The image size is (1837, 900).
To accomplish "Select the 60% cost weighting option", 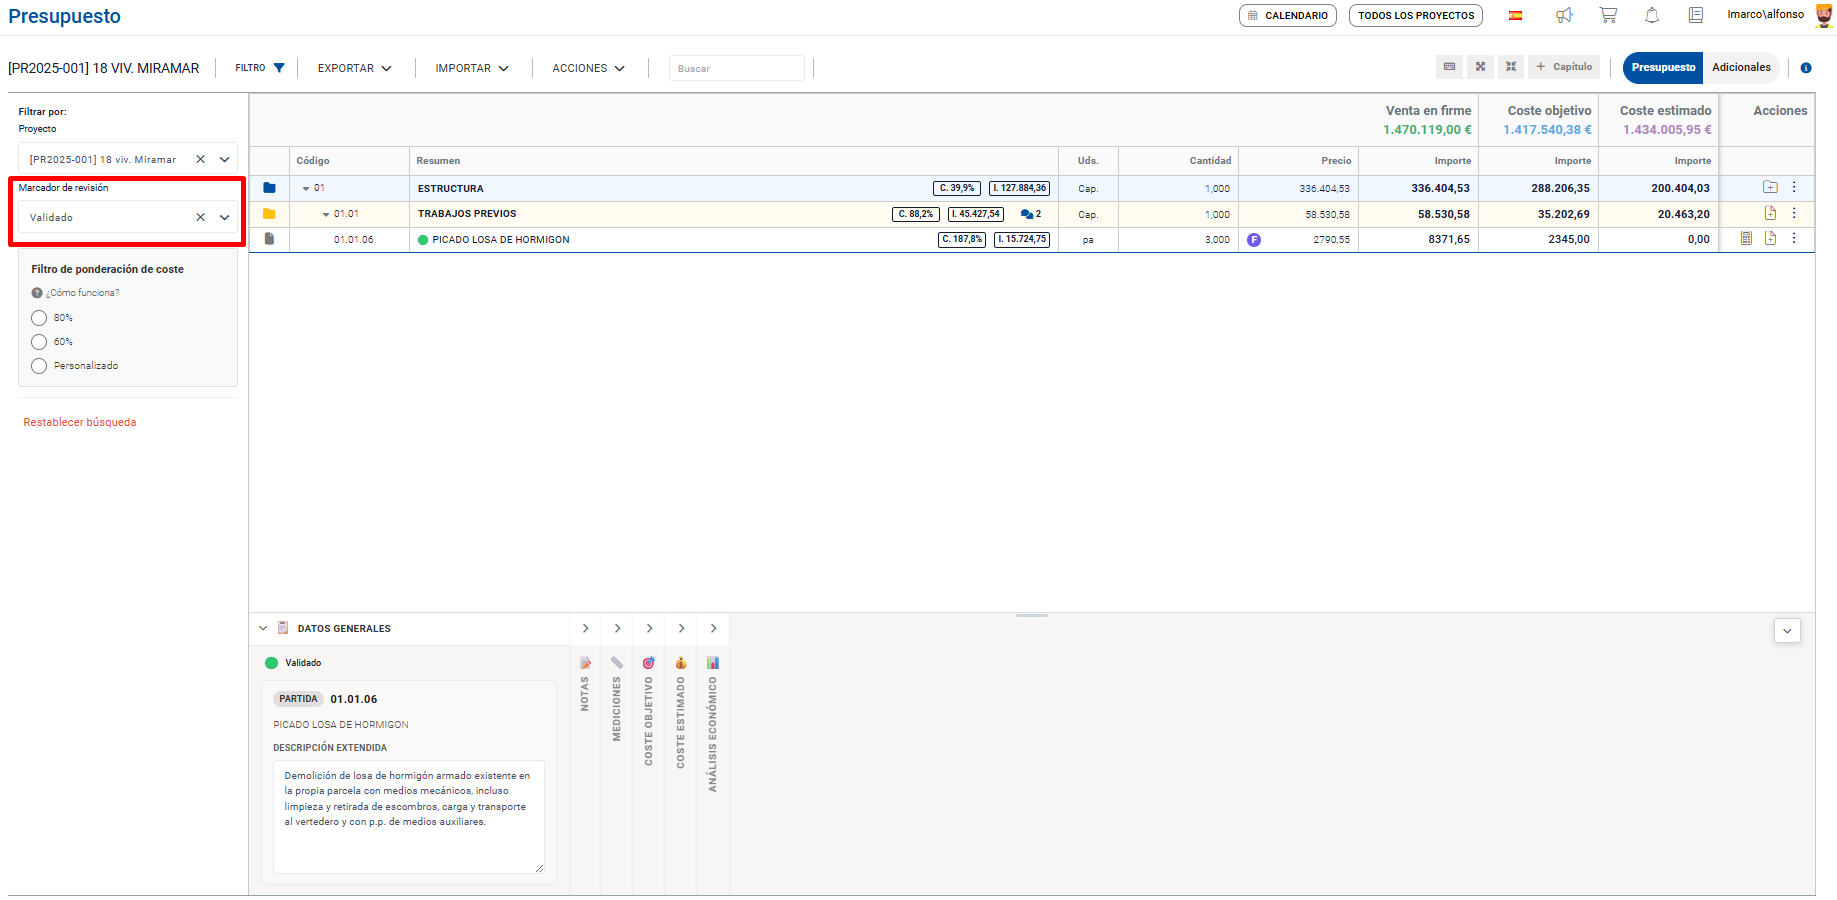I will [39, 342].
